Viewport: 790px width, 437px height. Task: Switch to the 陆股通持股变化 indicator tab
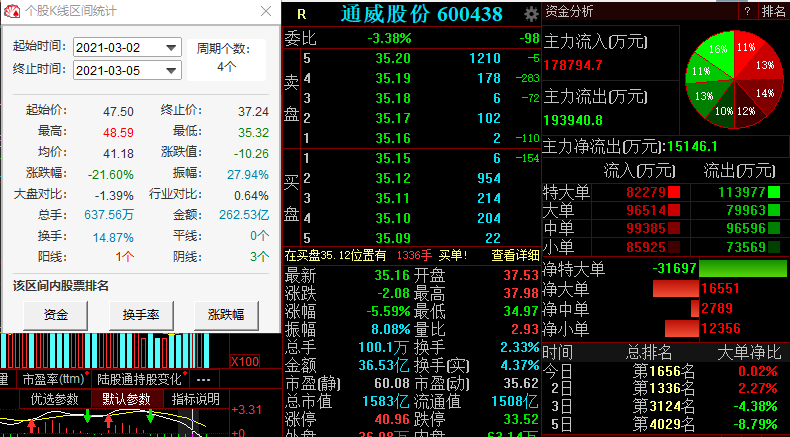click(139, 379)
